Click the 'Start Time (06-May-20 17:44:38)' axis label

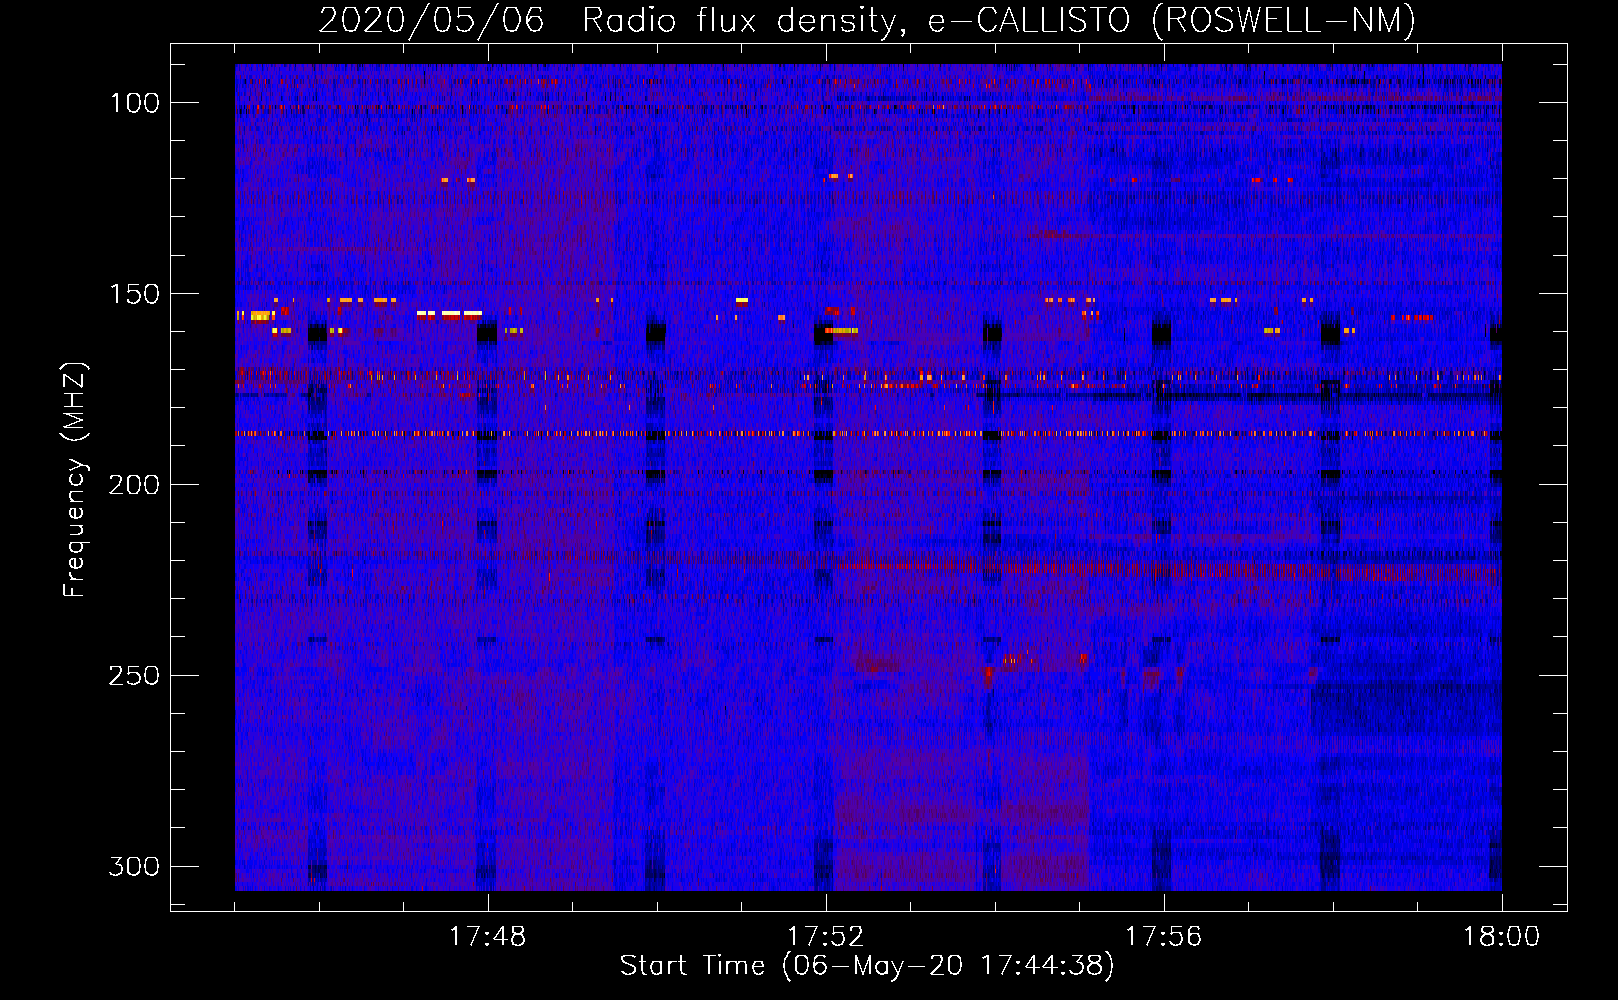tap(867, 966)
